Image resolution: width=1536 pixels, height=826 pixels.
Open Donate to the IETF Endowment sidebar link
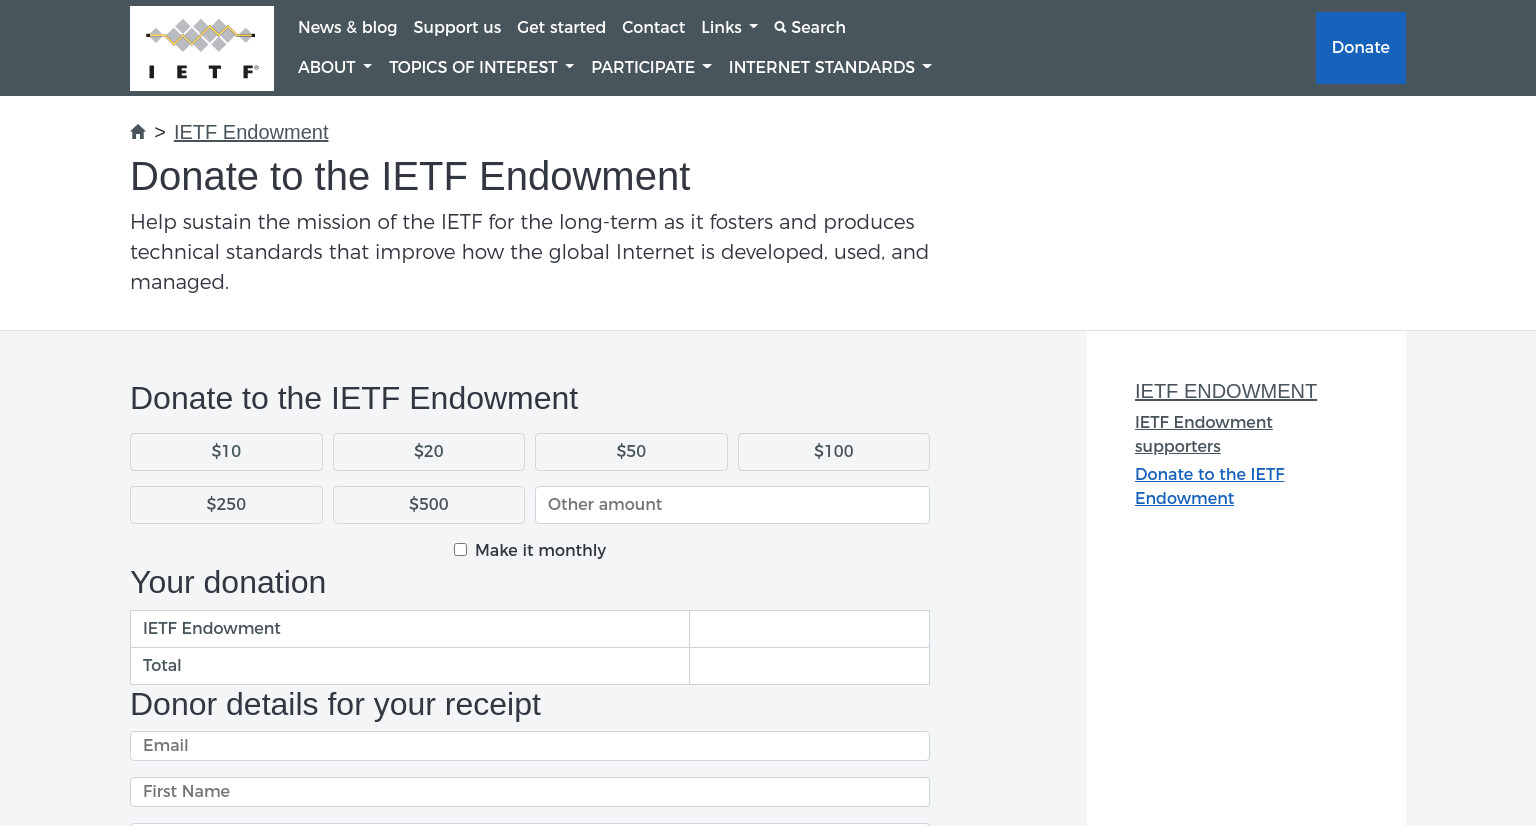tap(1210, 486)
